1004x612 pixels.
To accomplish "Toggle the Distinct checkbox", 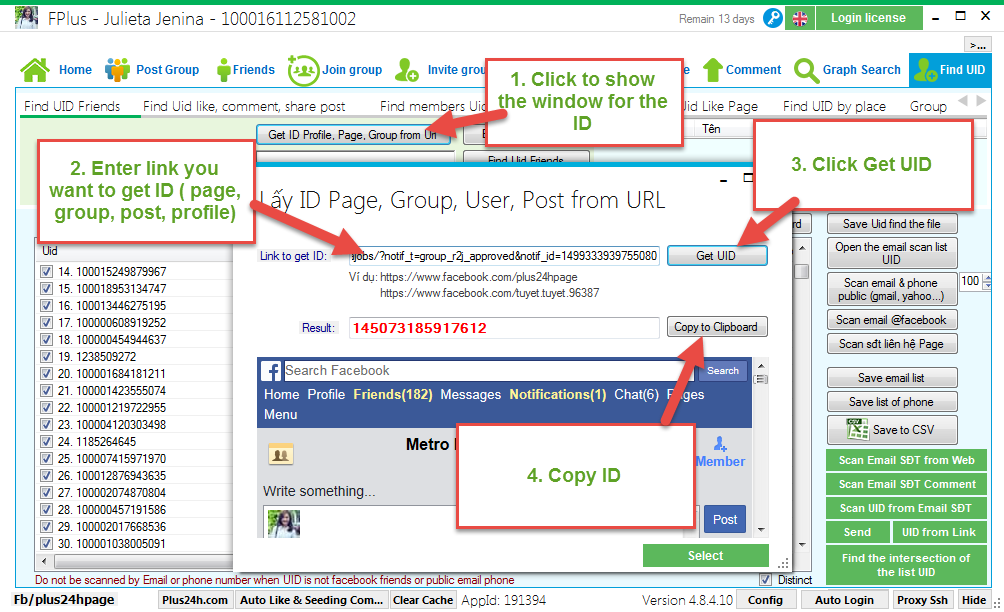I will pos(765,579).
